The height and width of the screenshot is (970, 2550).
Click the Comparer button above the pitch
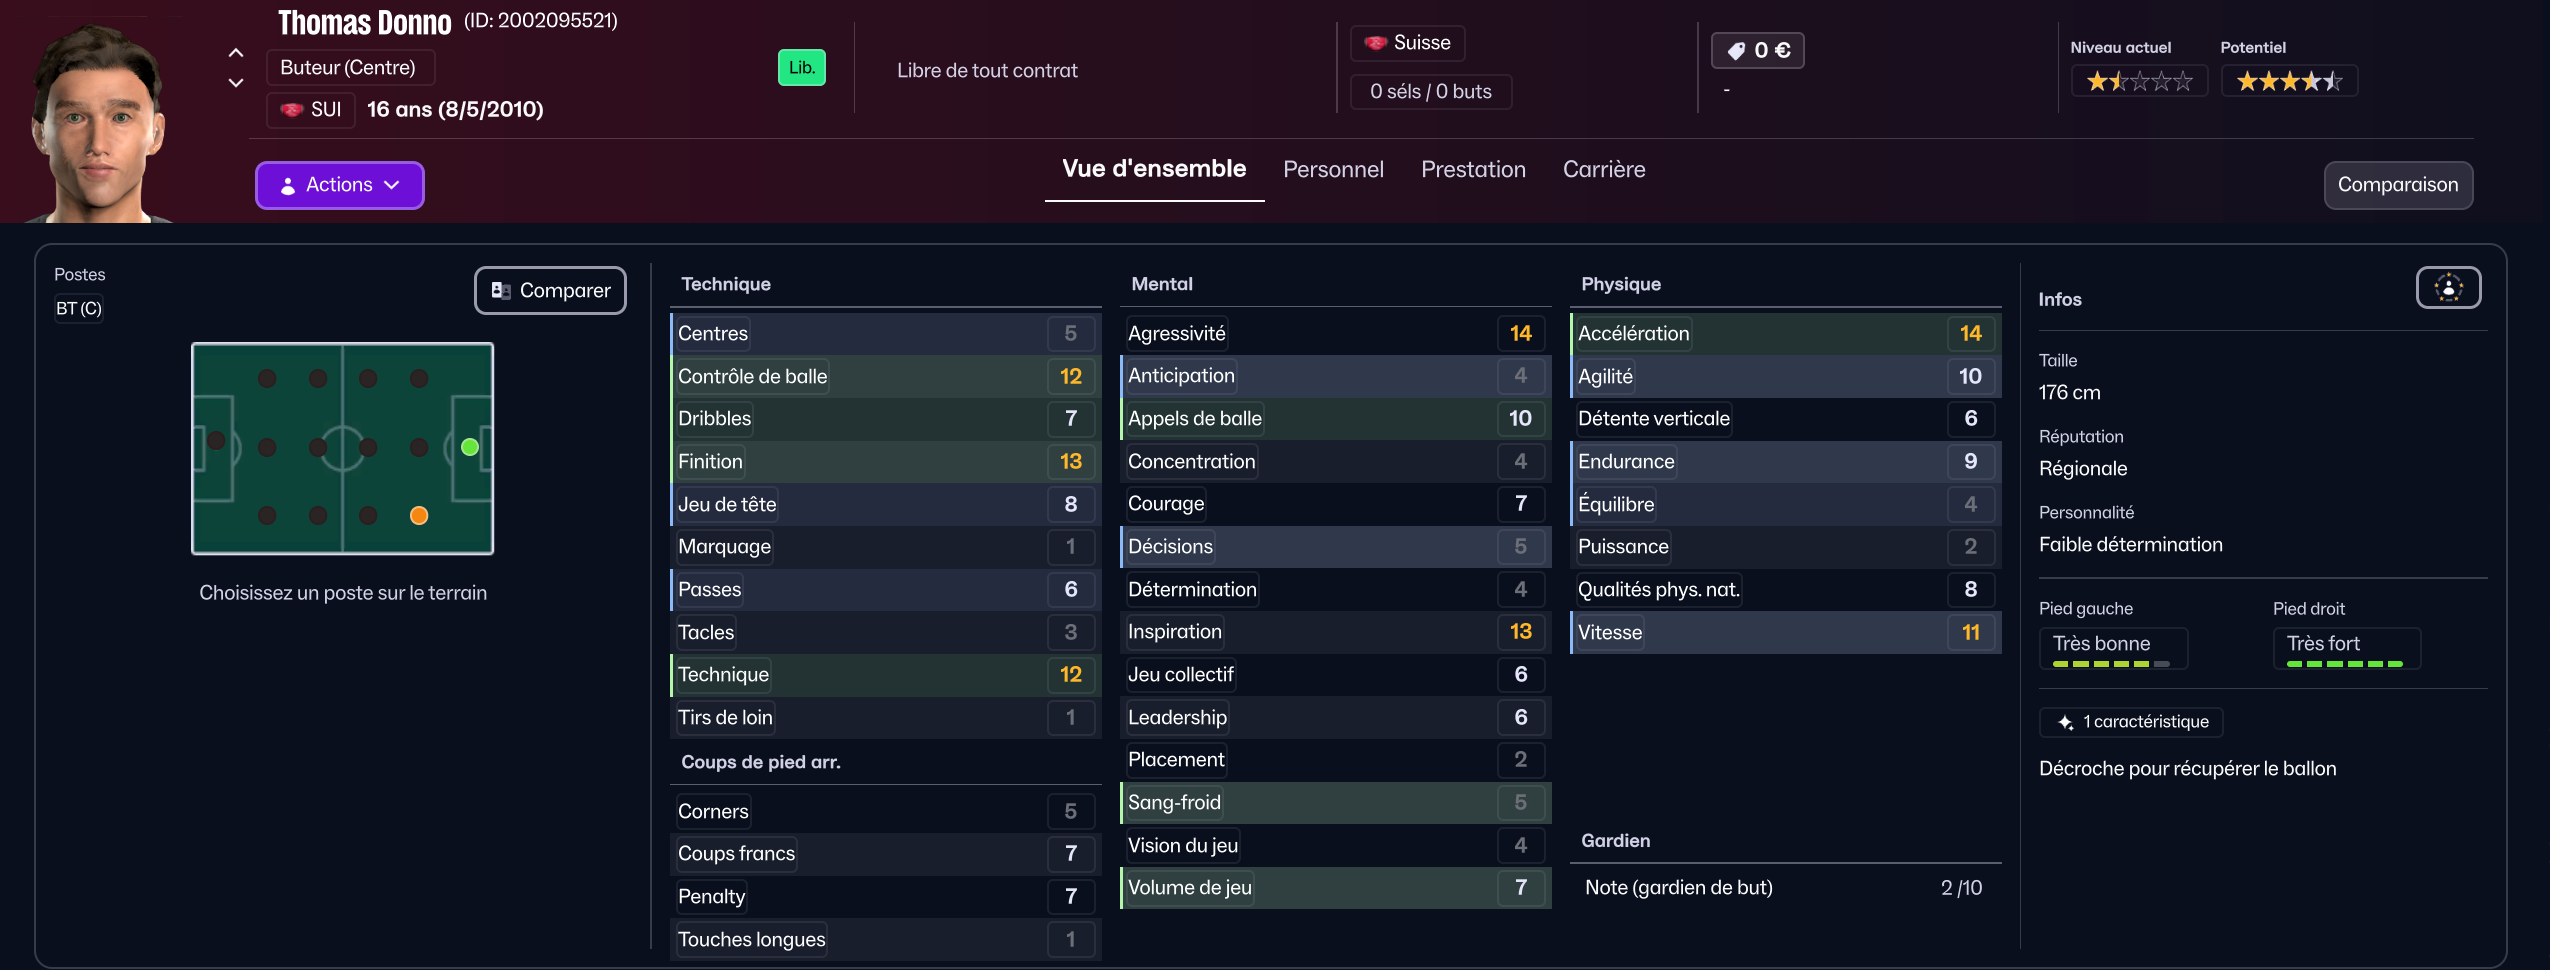coord(550,291)
